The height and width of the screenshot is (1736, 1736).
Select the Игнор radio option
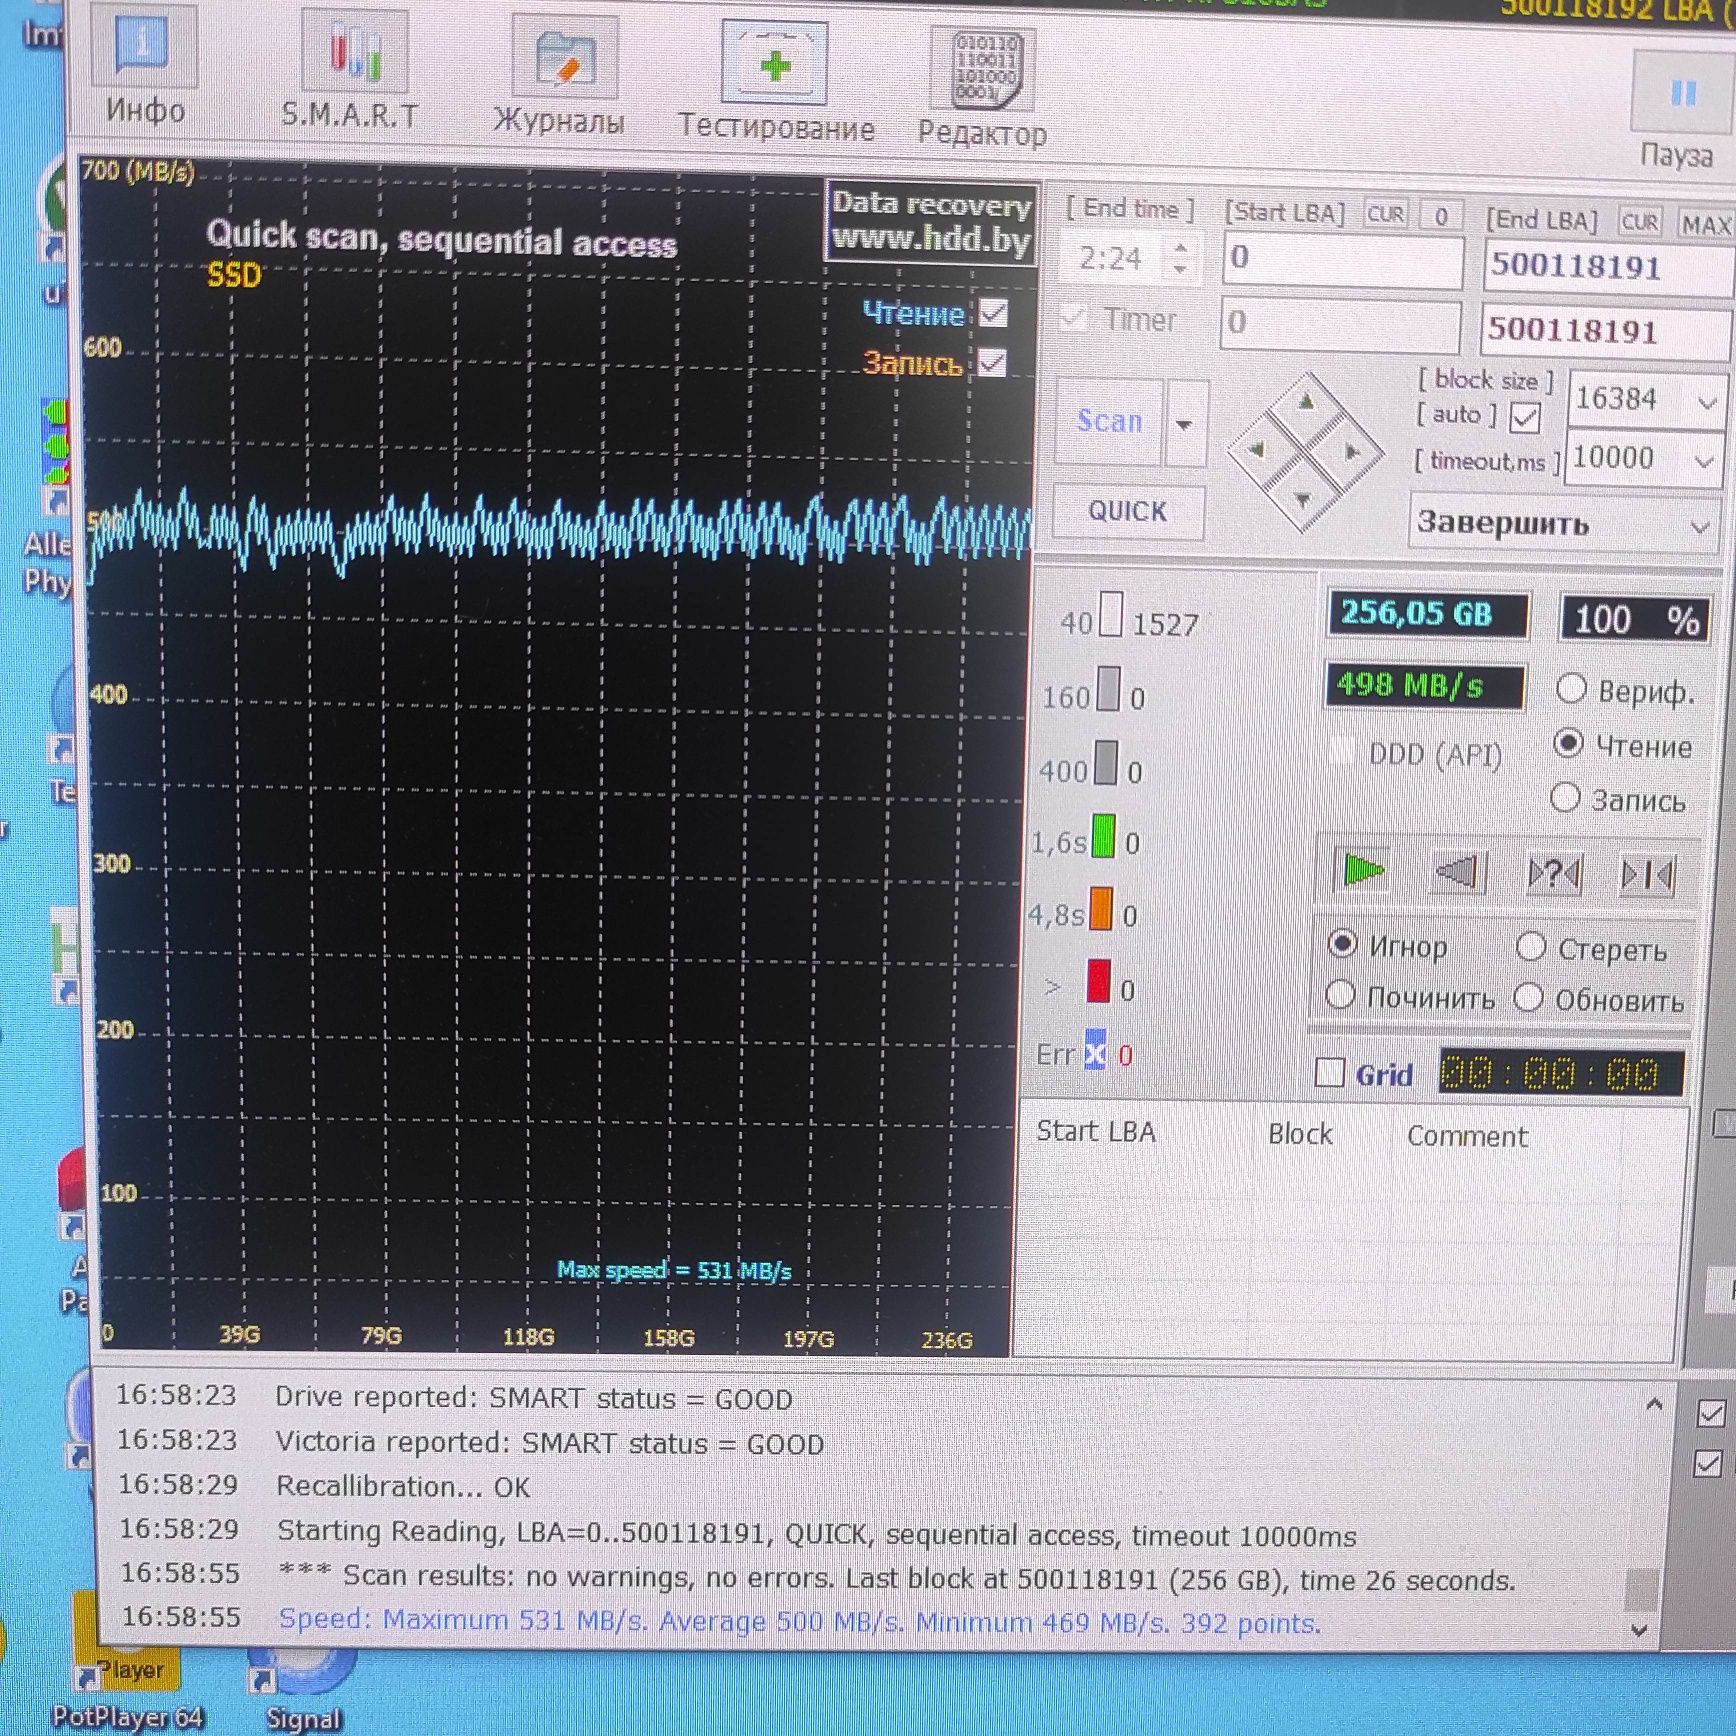click(x=1342, y=943)
